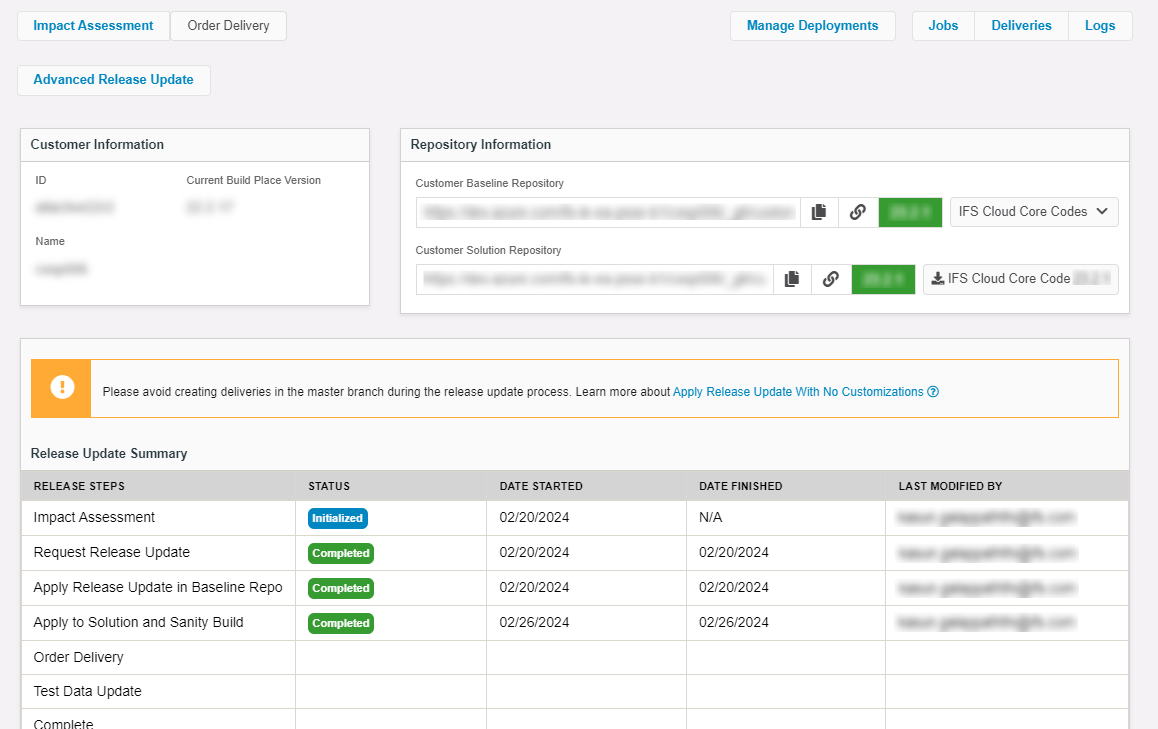The height and width of the screenshot is (729, 1158).
Task: Click the green Baseline Repository version badge
Action: 910,212
